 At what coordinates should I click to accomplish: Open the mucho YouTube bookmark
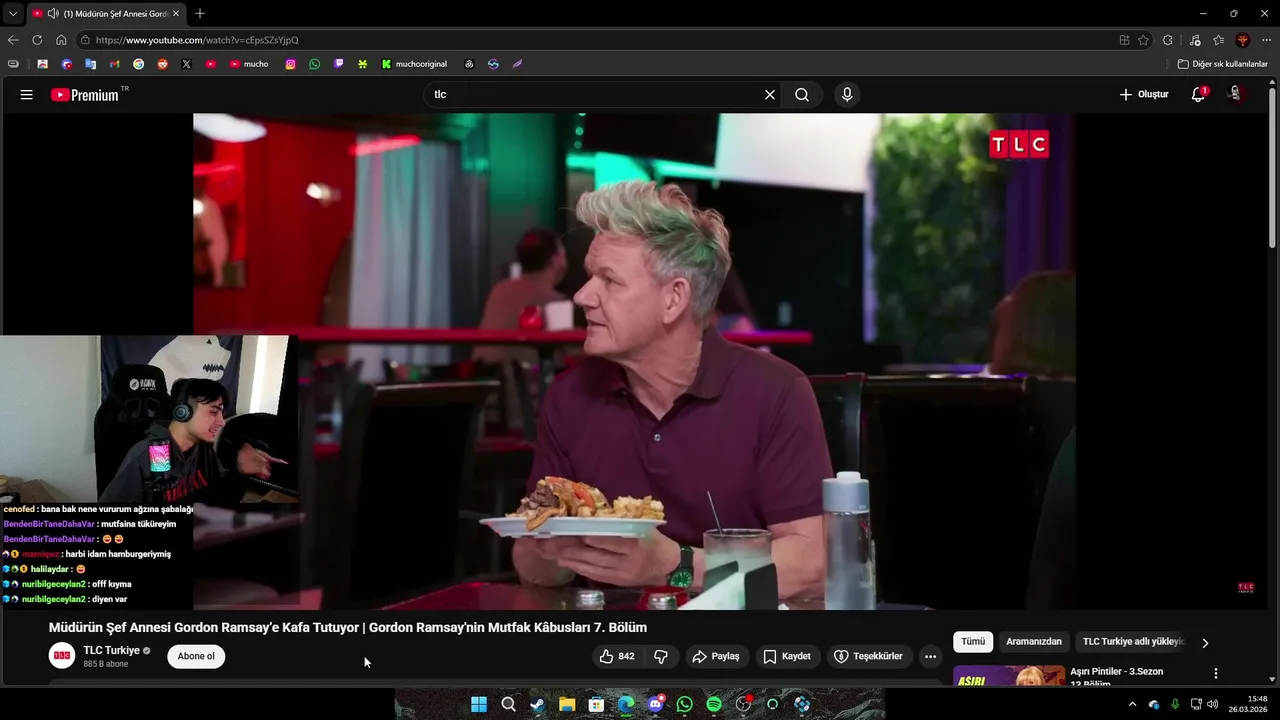click(249, 64)
